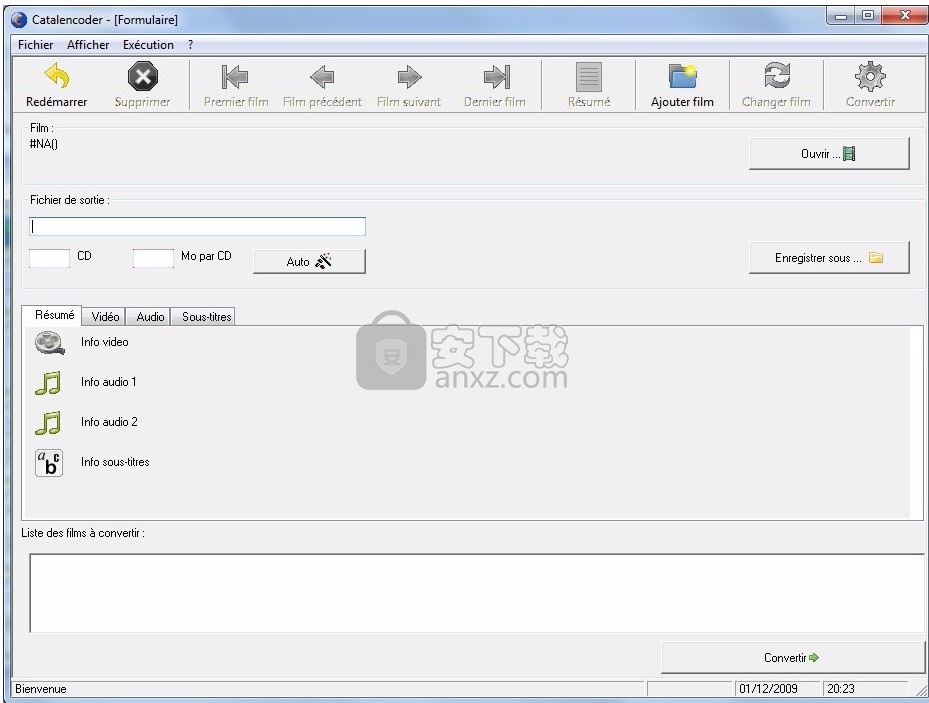Focus the CD count input field
Image resolution: width=929 pixels, height=703 pixels.
49,258
